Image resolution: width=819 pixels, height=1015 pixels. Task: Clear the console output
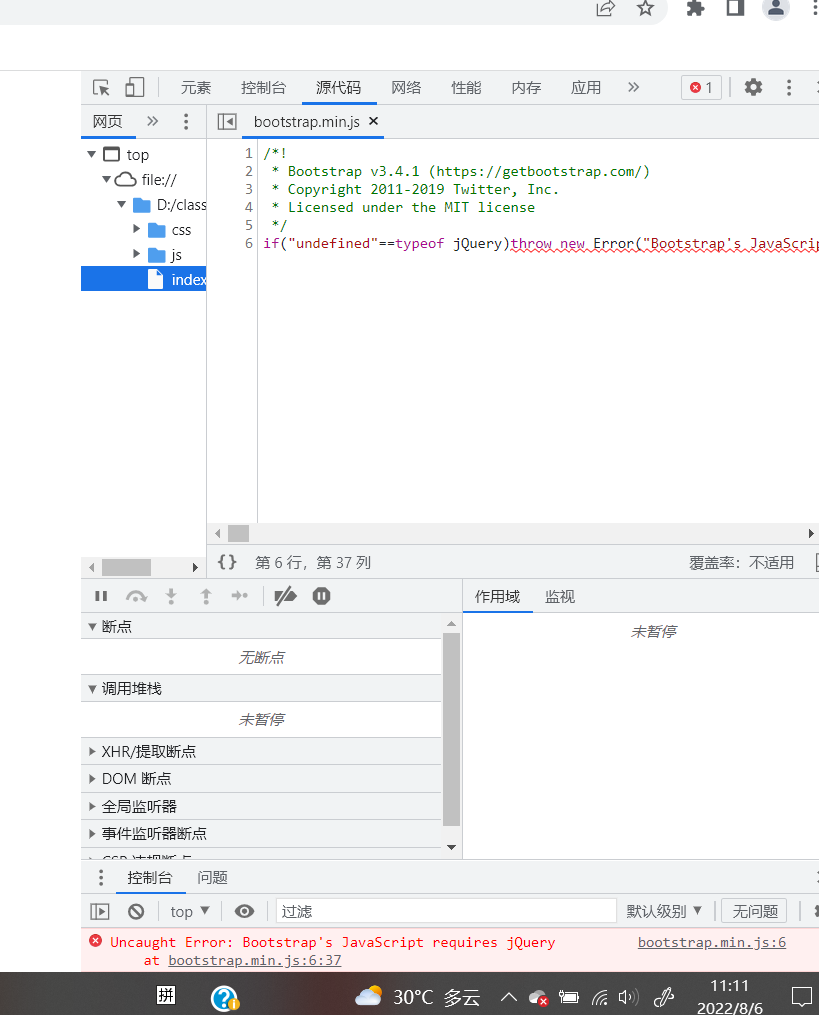pos(136,911)
